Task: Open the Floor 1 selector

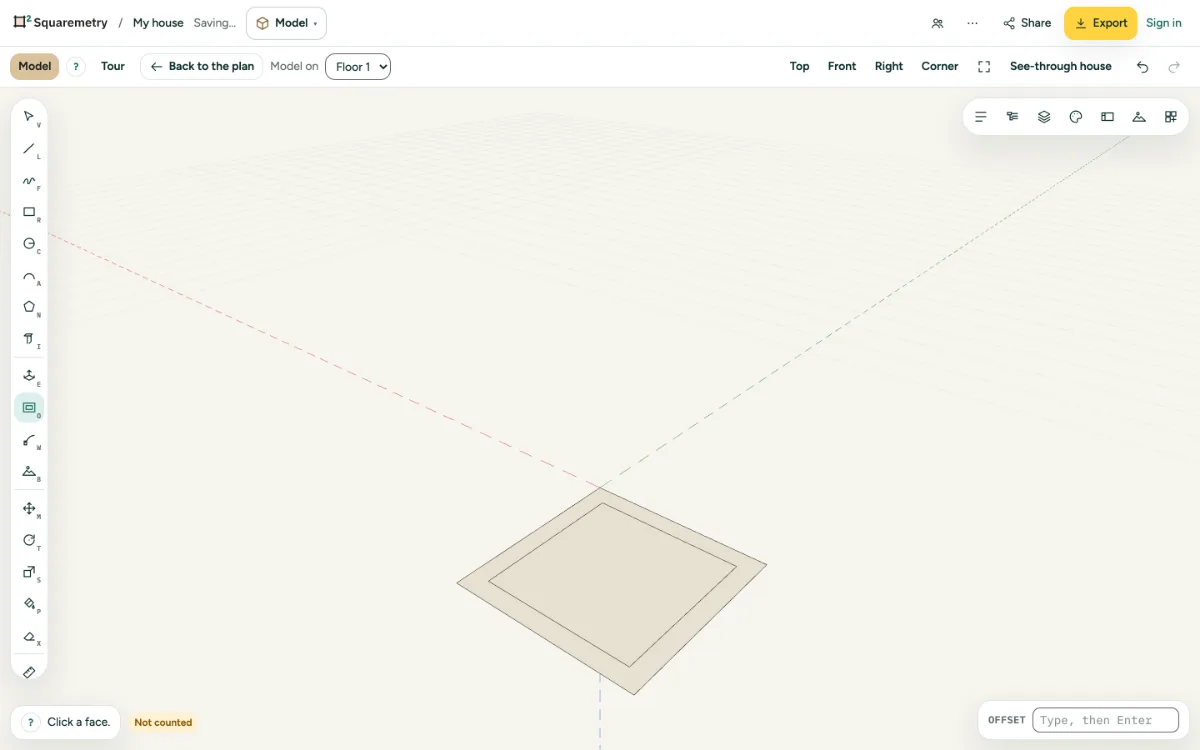Action: [358, 67]
